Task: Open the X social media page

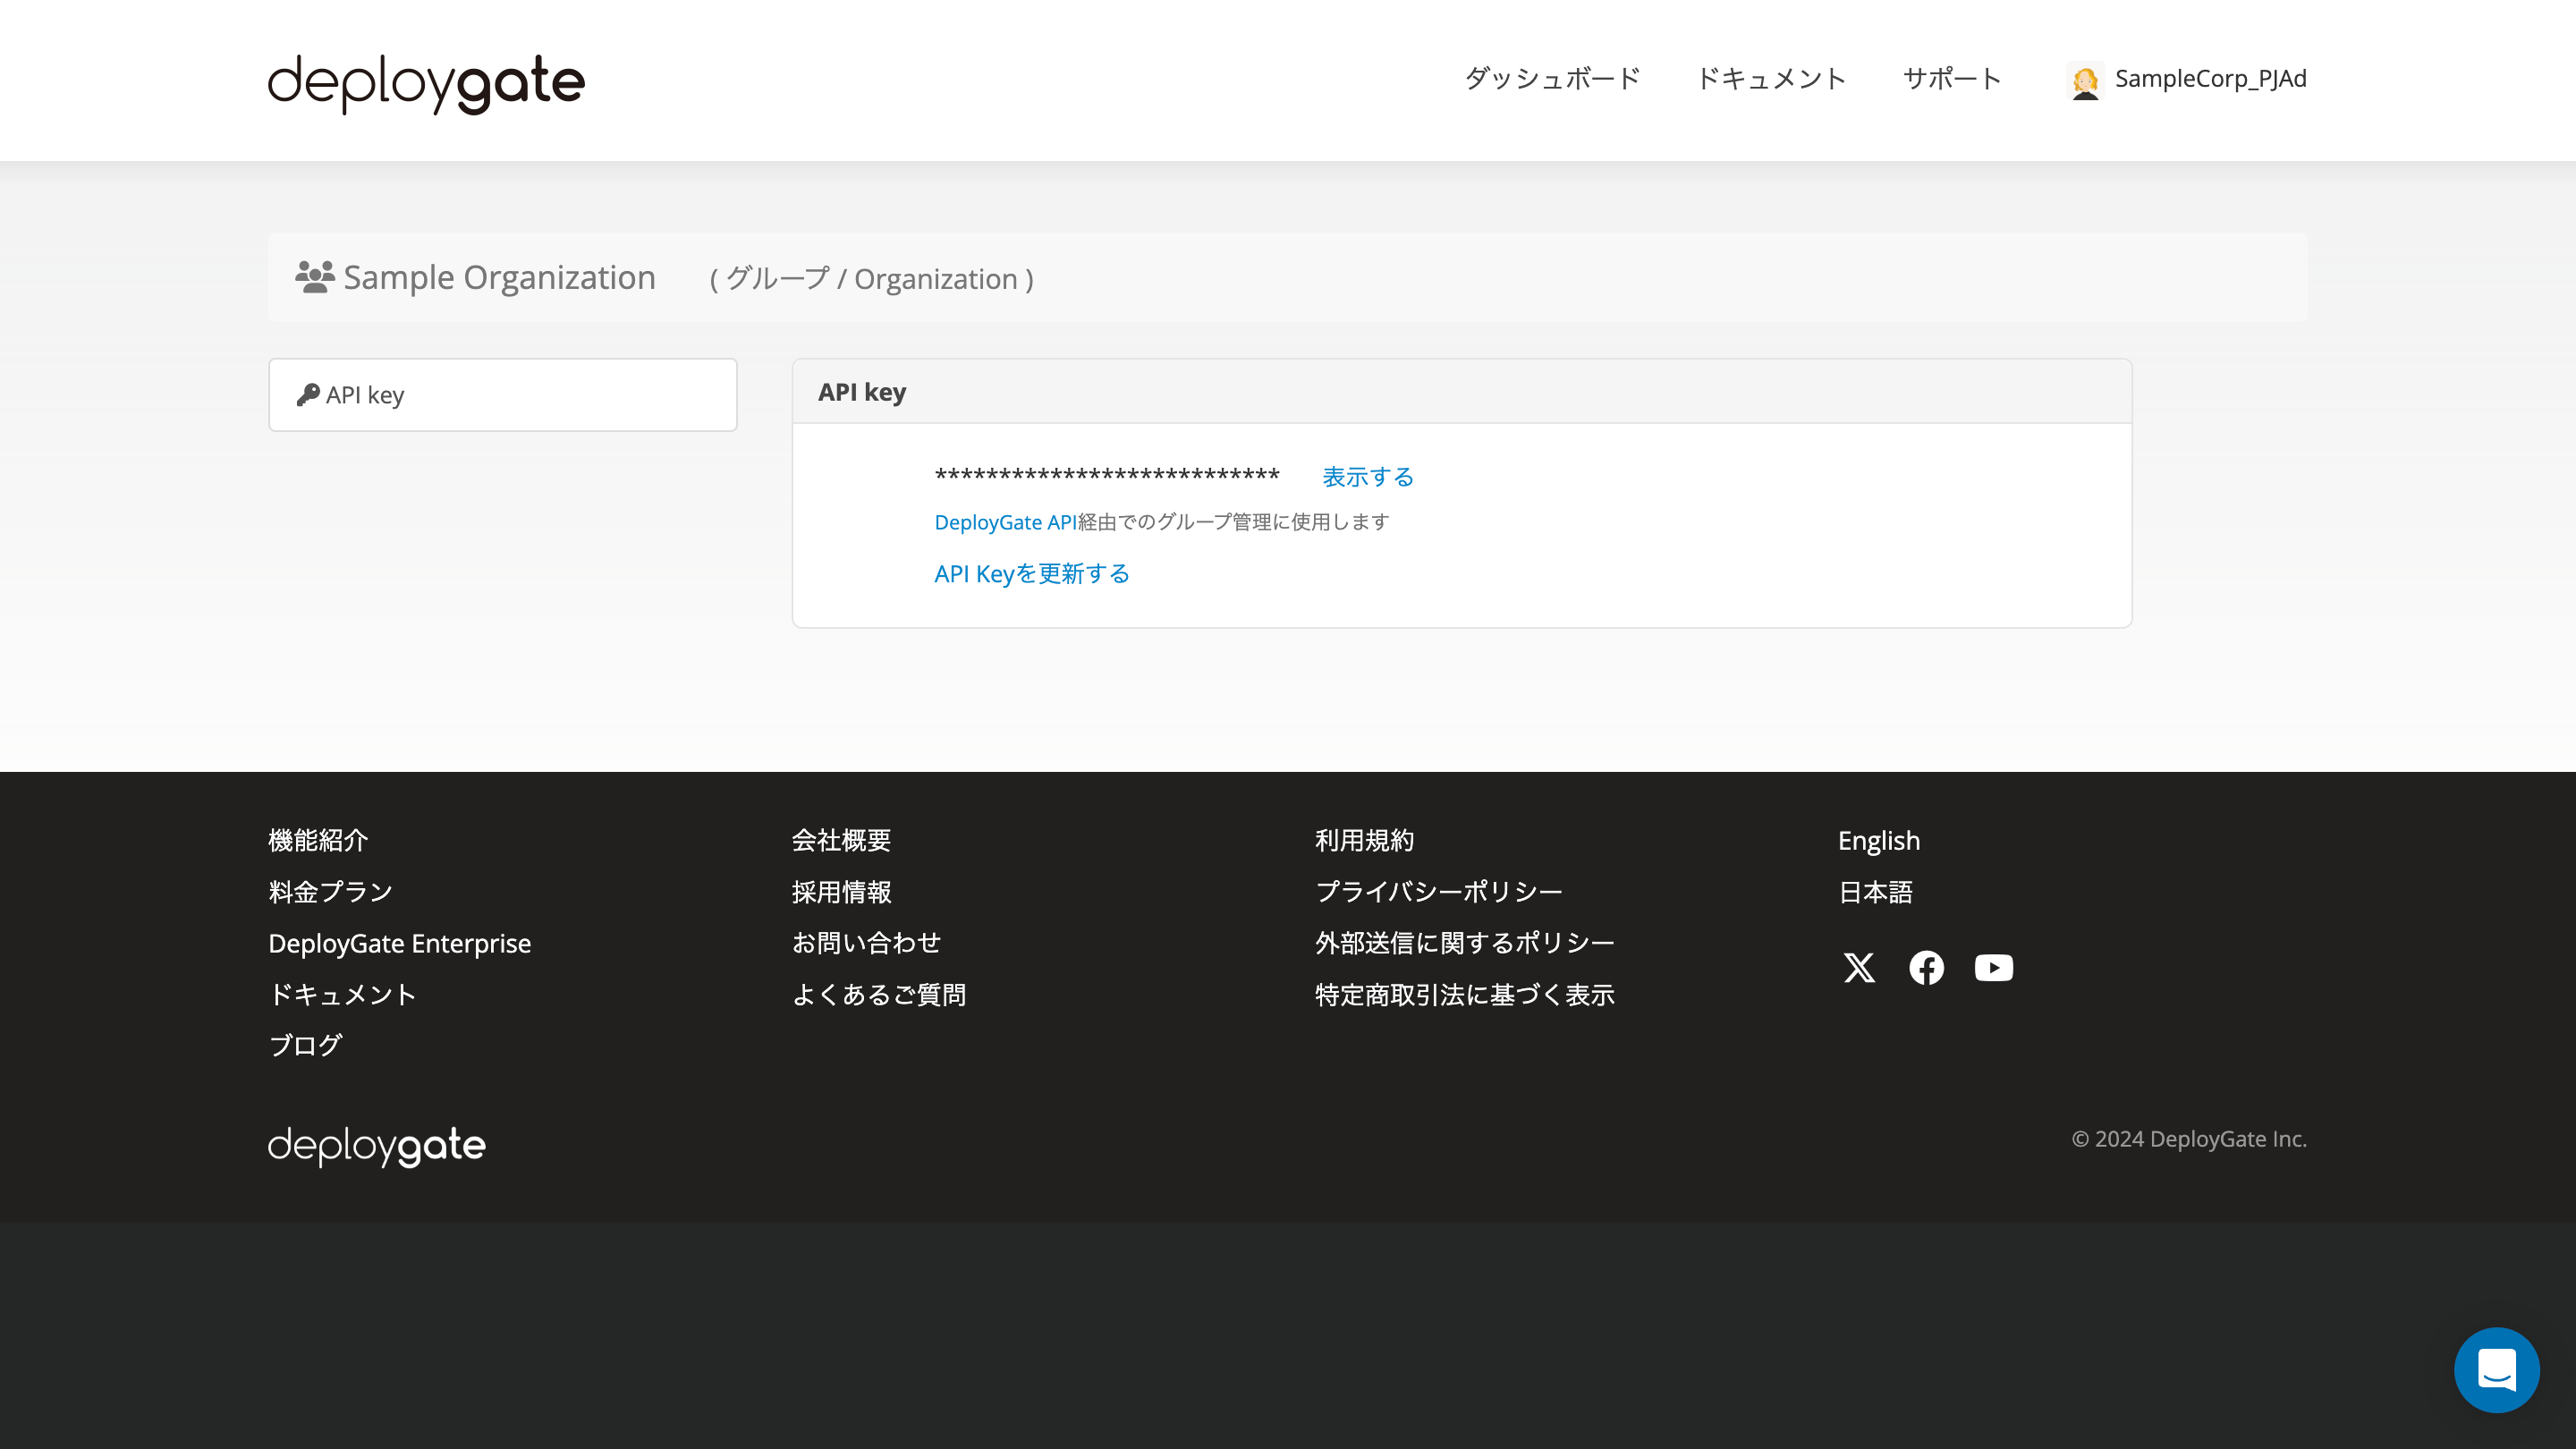Action: pyautogui.click(x=1858, y=967)
